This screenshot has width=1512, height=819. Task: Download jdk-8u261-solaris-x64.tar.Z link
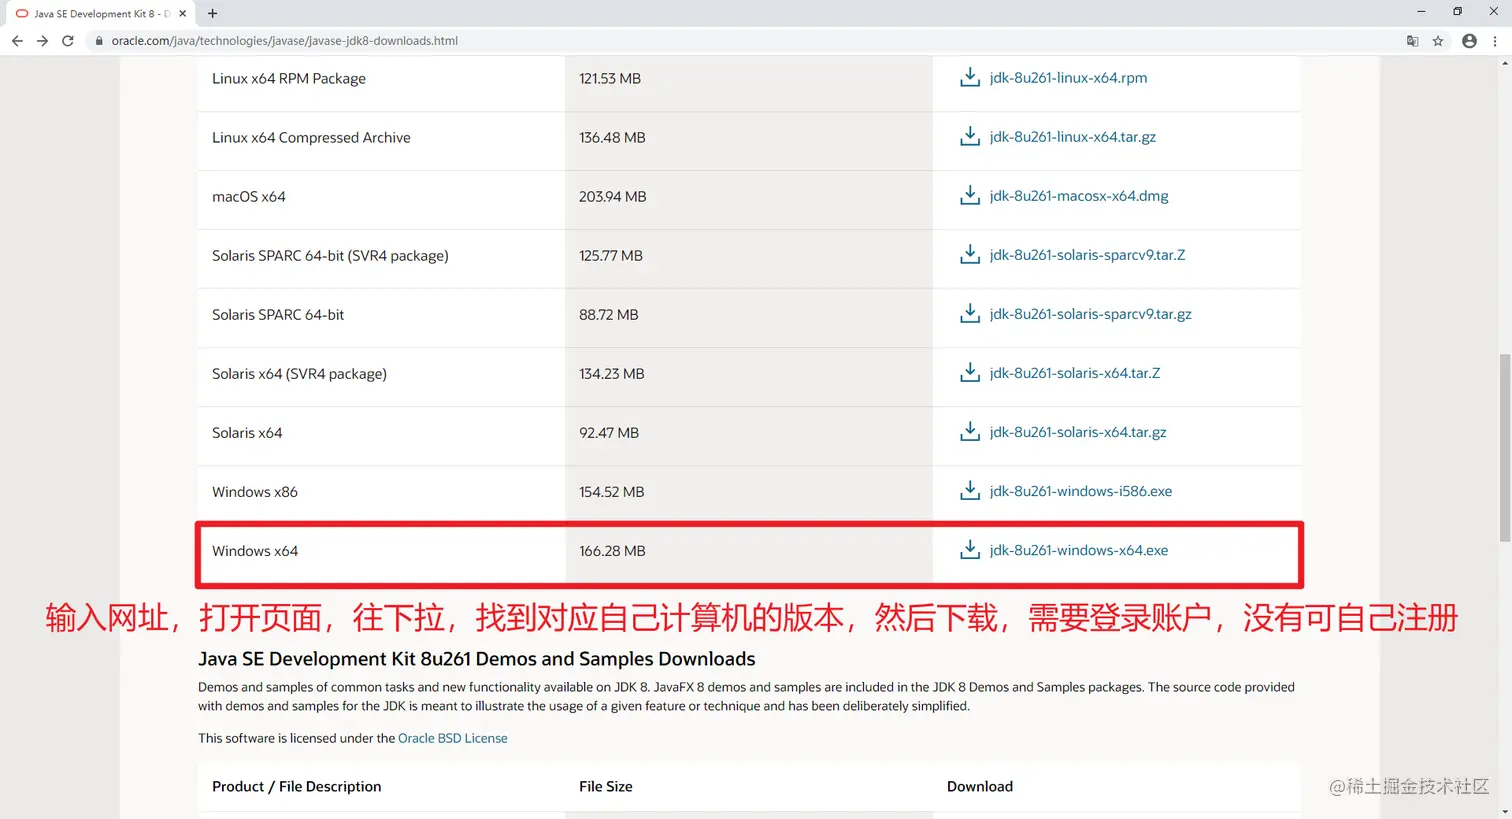point(1074,373)
